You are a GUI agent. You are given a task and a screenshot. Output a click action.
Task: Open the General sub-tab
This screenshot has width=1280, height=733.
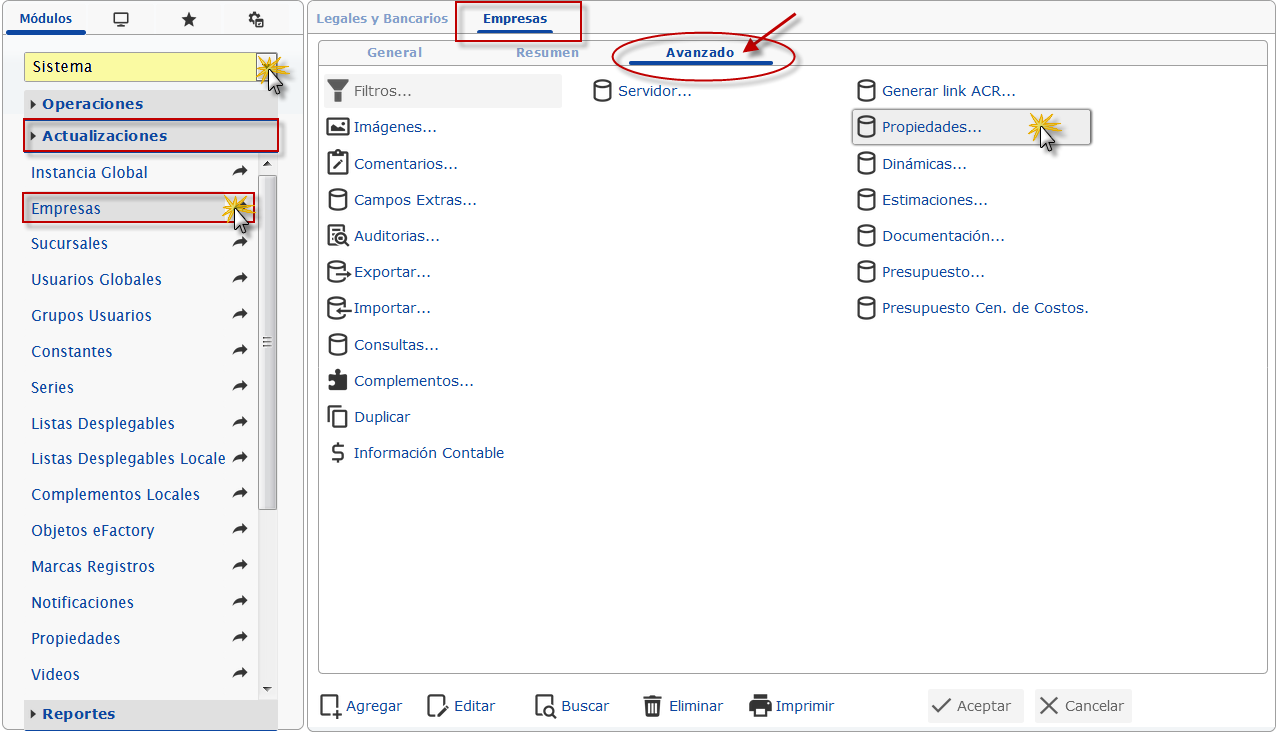[395, 53]
